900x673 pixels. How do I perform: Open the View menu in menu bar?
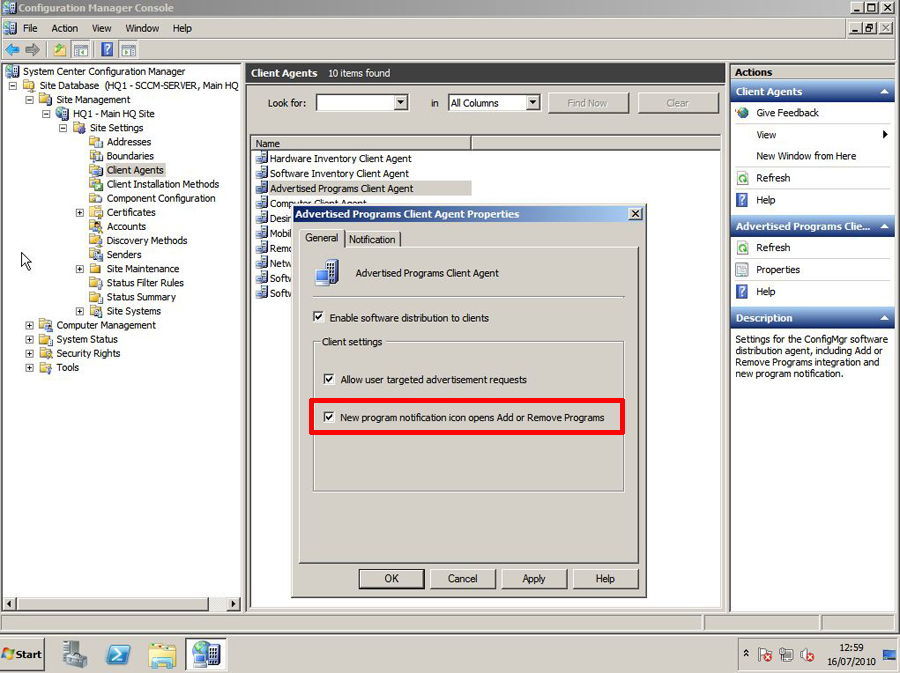pos(102,28)
